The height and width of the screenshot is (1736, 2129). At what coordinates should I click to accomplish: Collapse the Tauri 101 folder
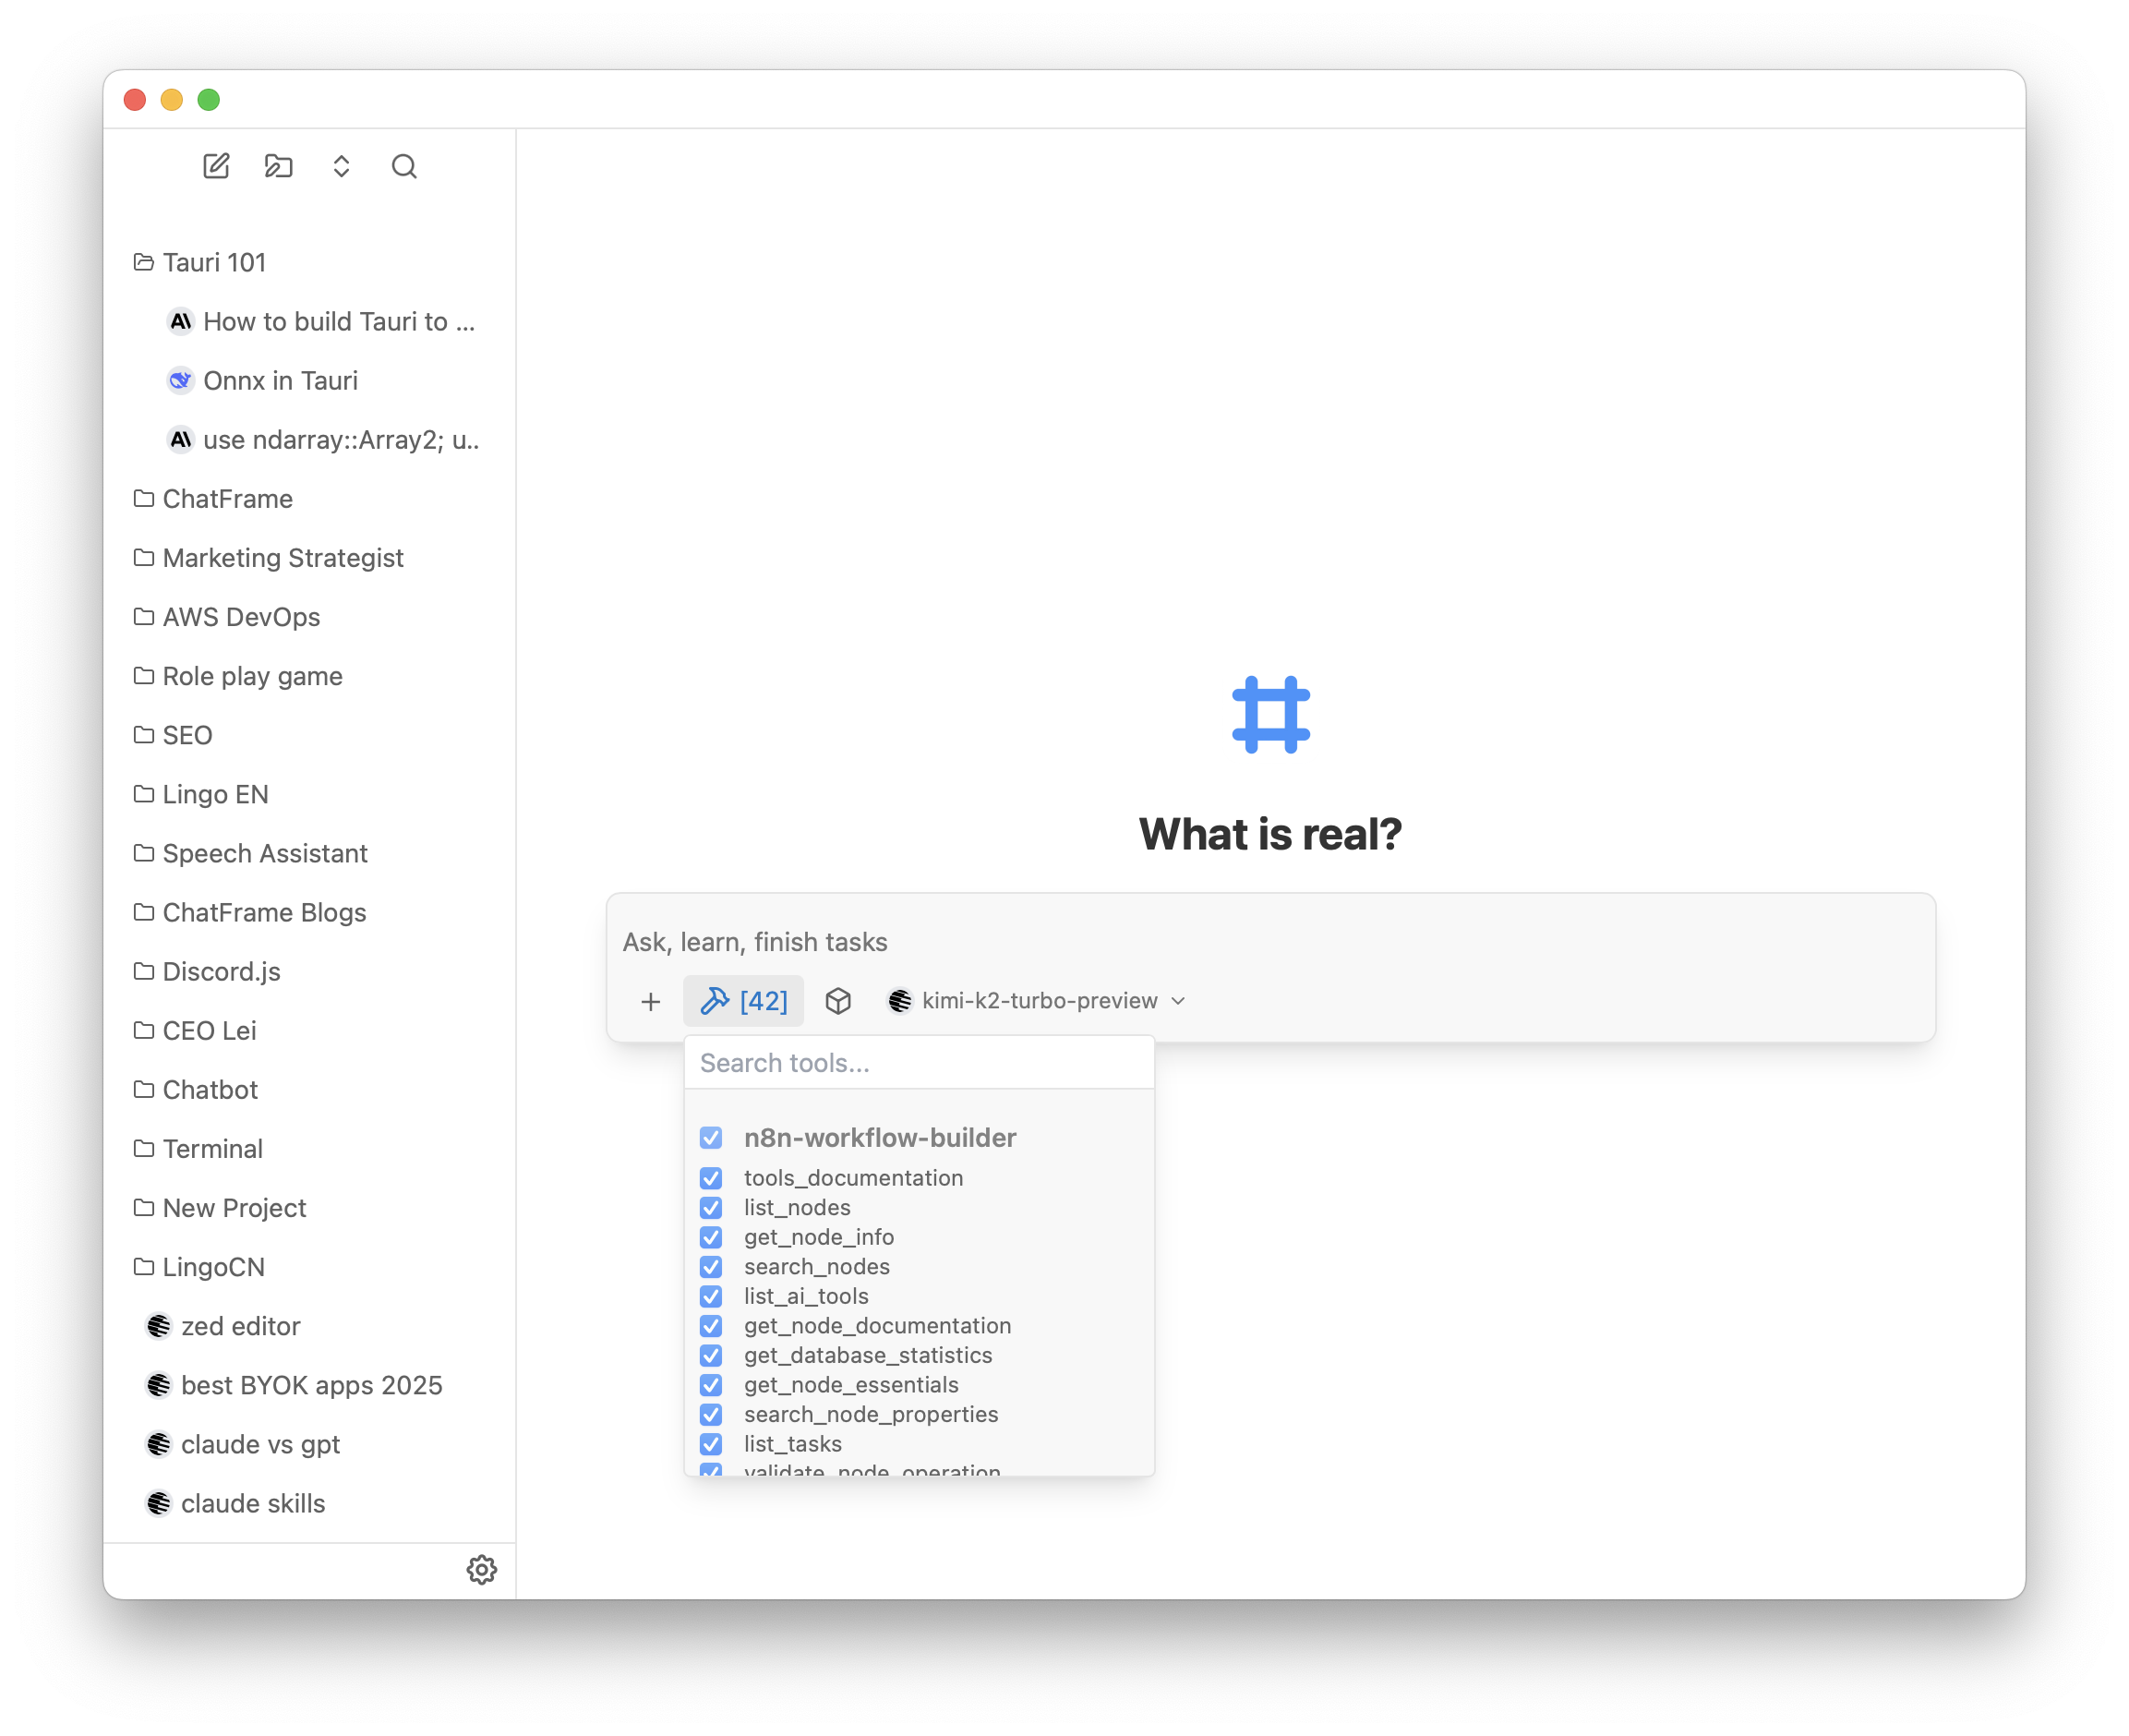pyautogui.click(x=214, y=262)
